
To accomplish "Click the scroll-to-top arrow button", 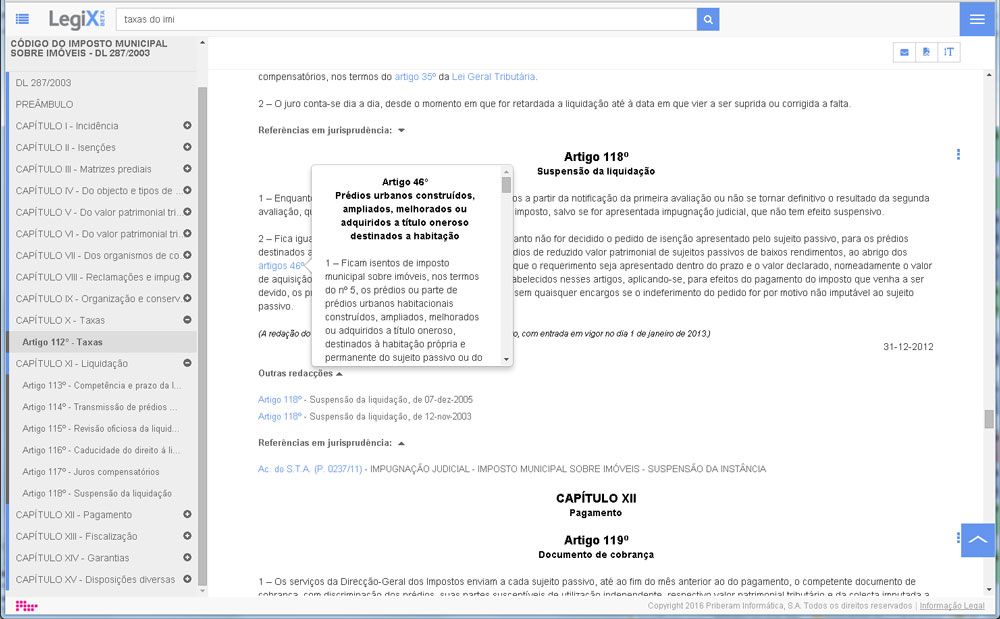I will tap(977, 540).
